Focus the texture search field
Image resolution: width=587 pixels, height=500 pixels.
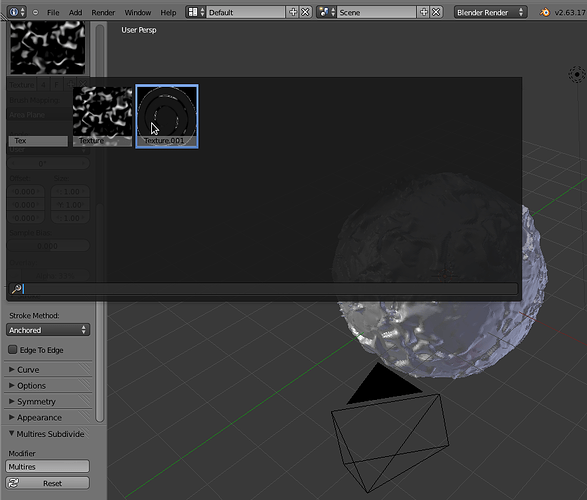264,289
